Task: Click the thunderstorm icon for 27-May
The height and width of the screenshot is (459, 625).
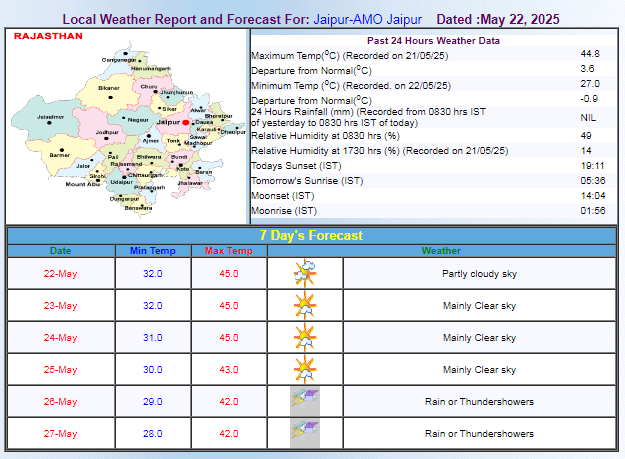Action: click(305, 433)
